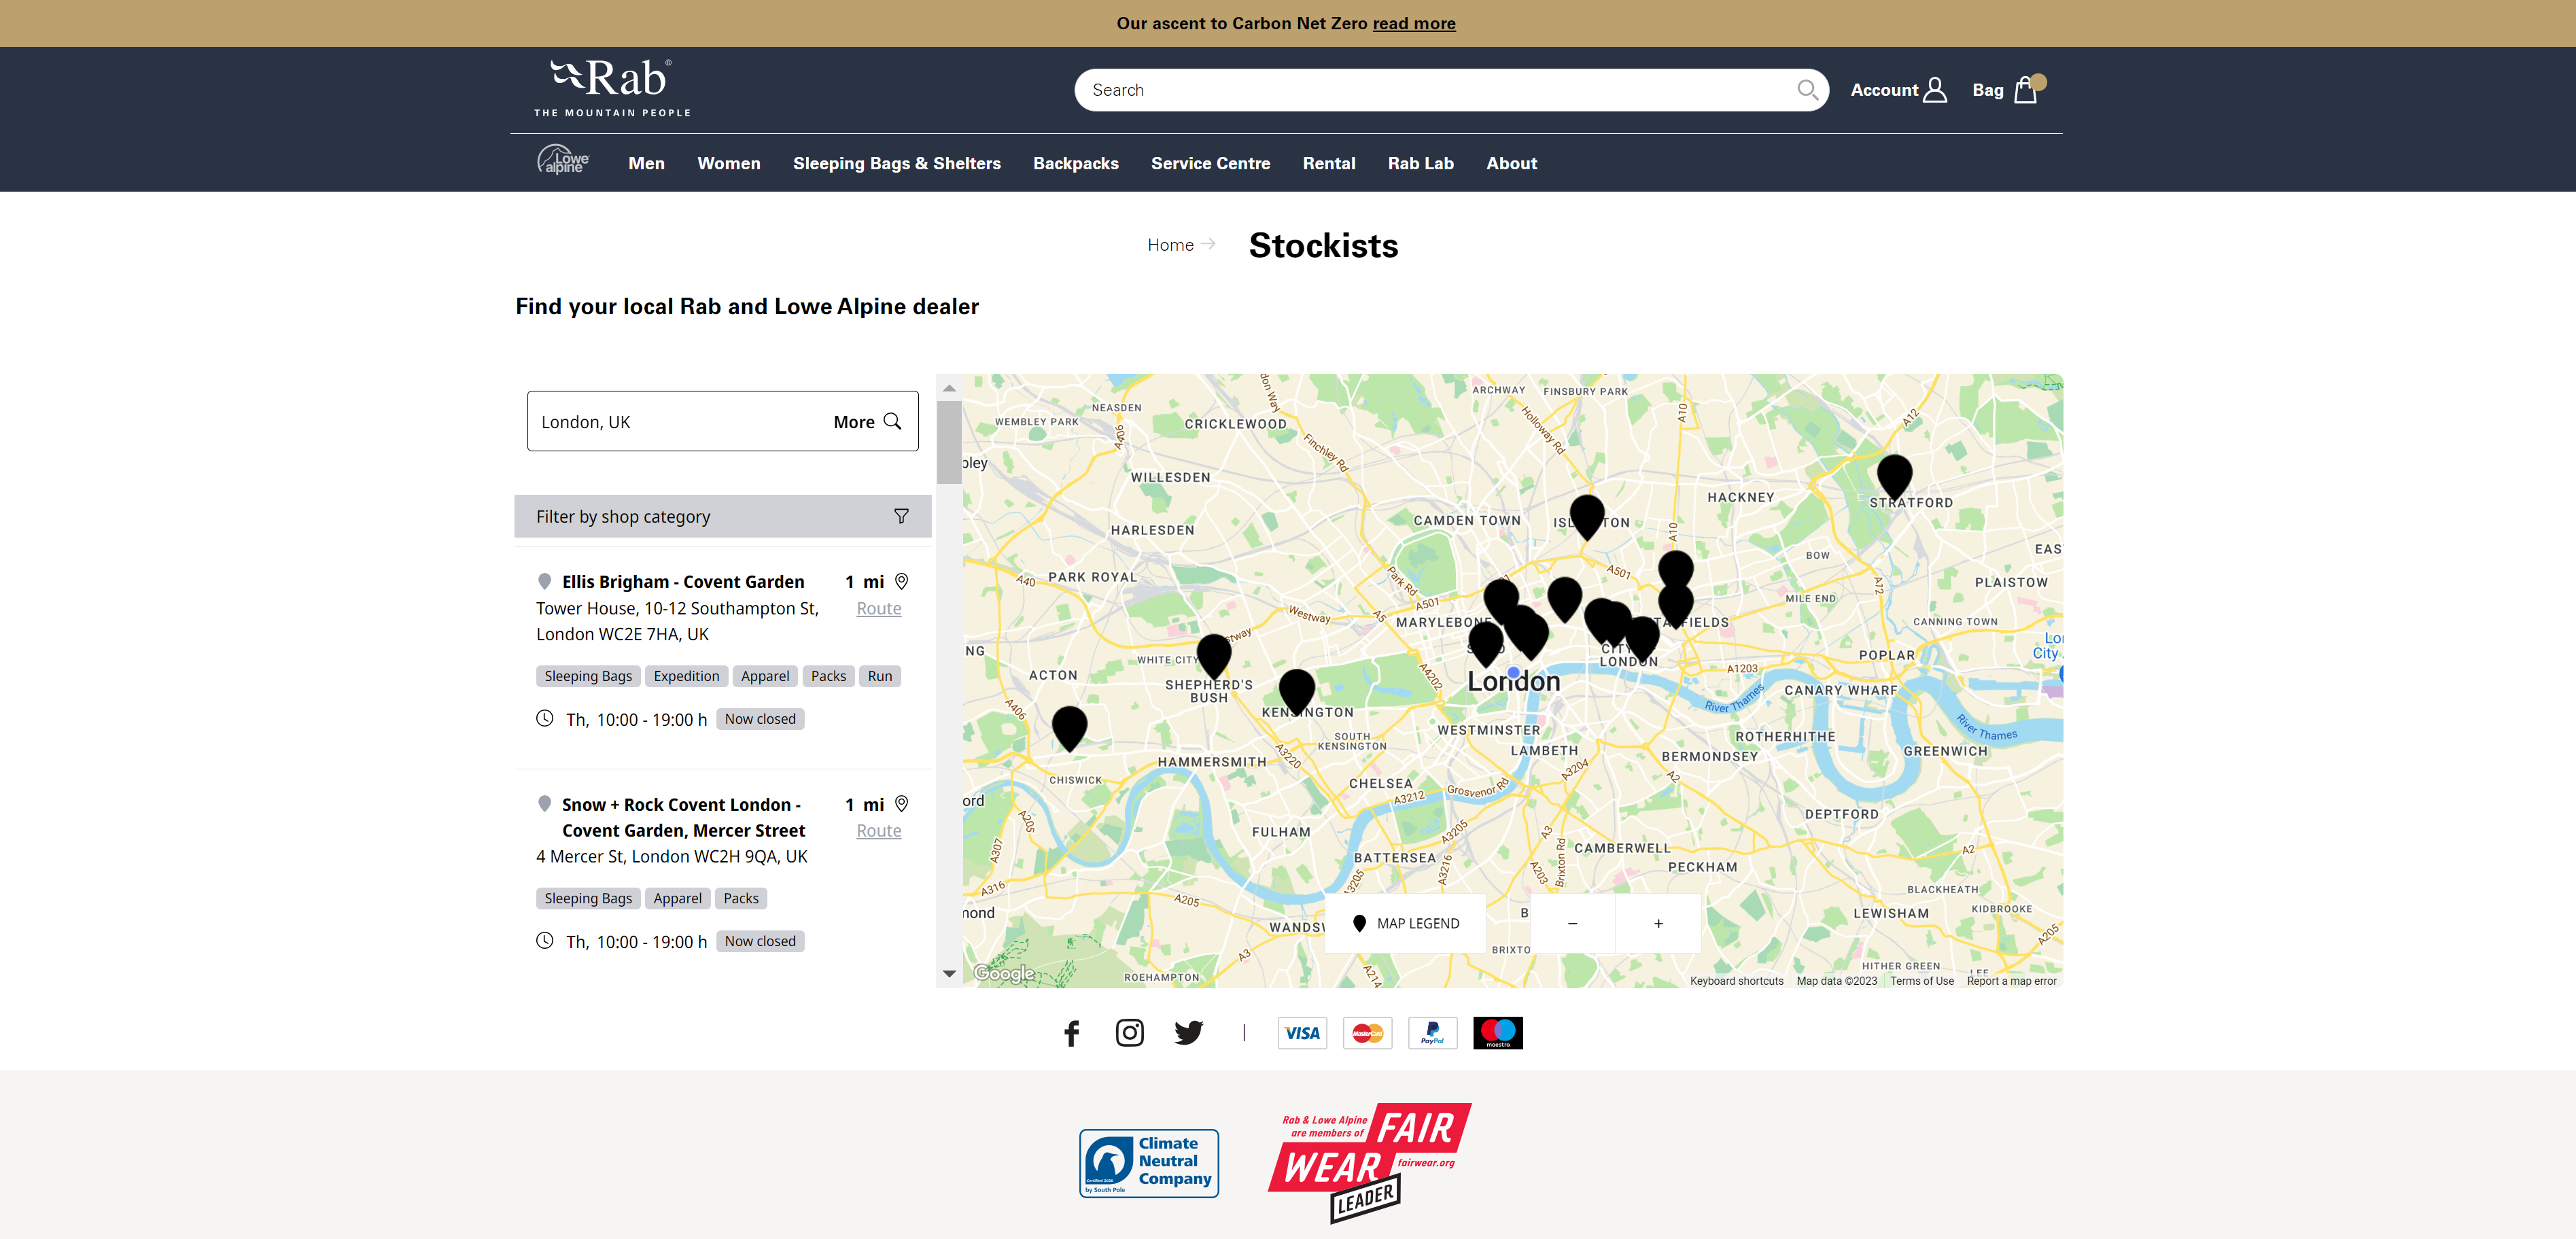Viewport: 2576px width, 1239px height.
Task: Open the Lowe Alpine brand logo
Action: point(563,160)
